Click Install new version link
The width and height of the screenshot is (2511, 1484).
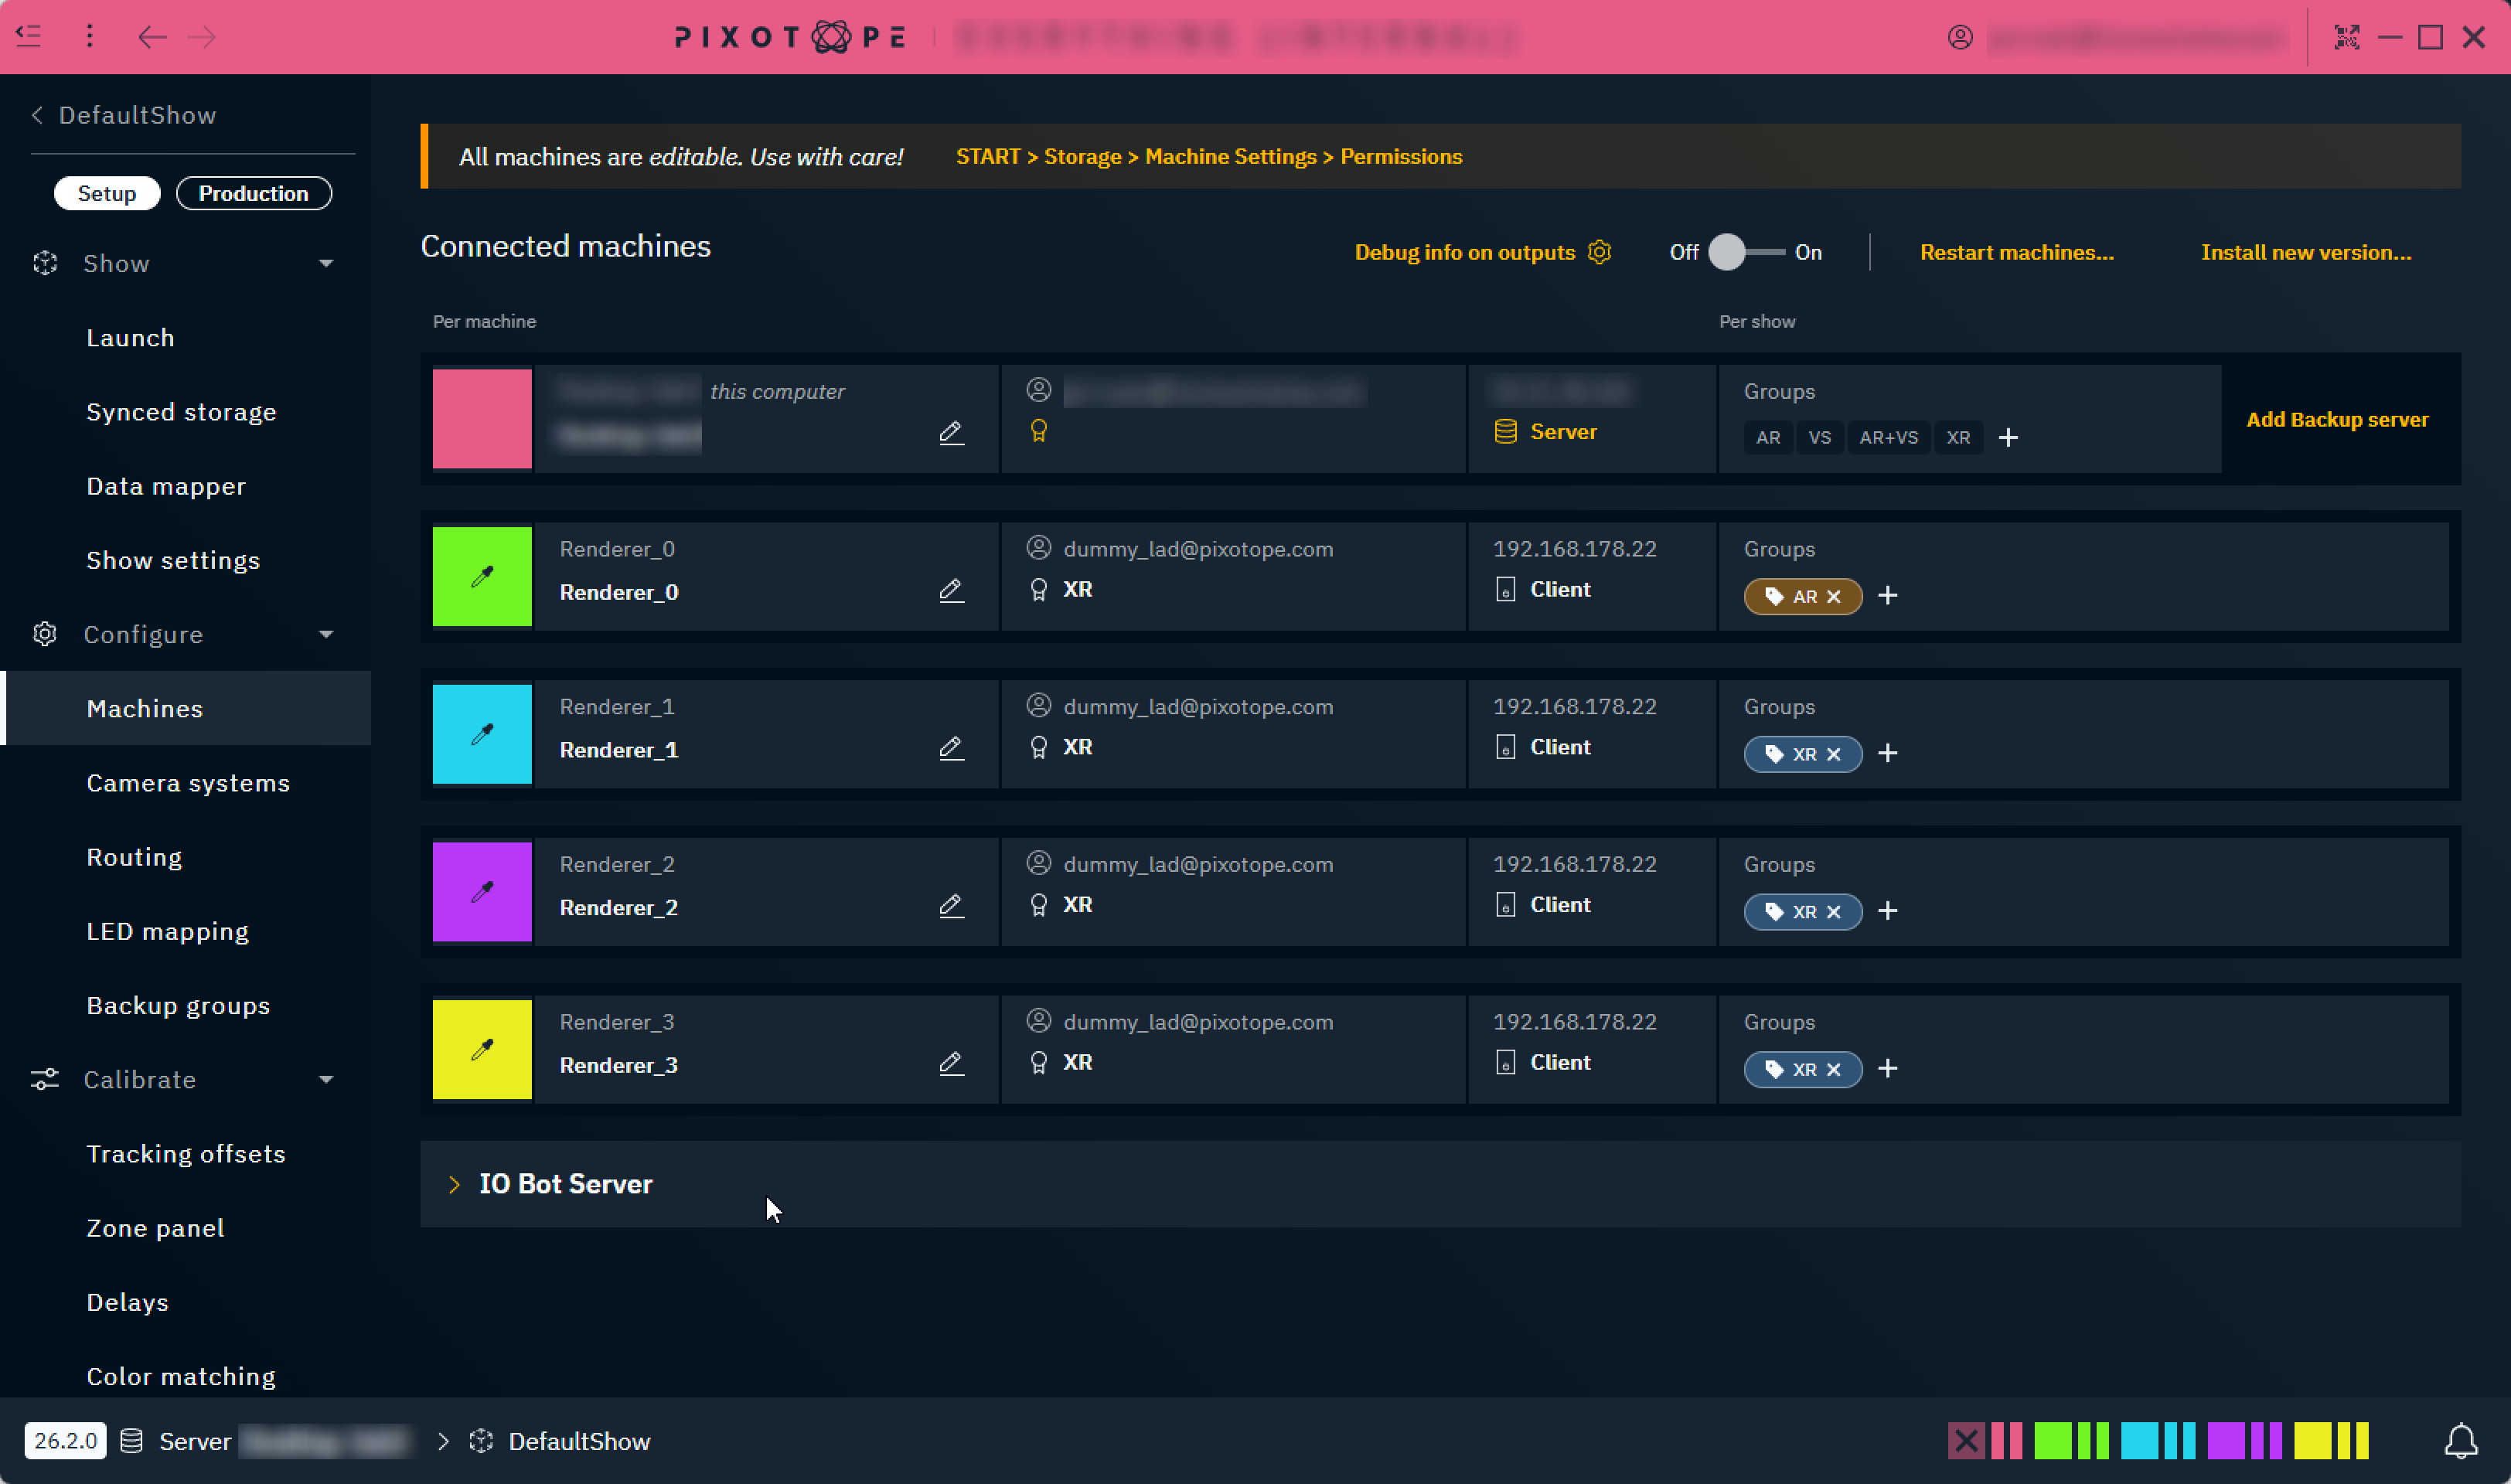(2306, 252)
